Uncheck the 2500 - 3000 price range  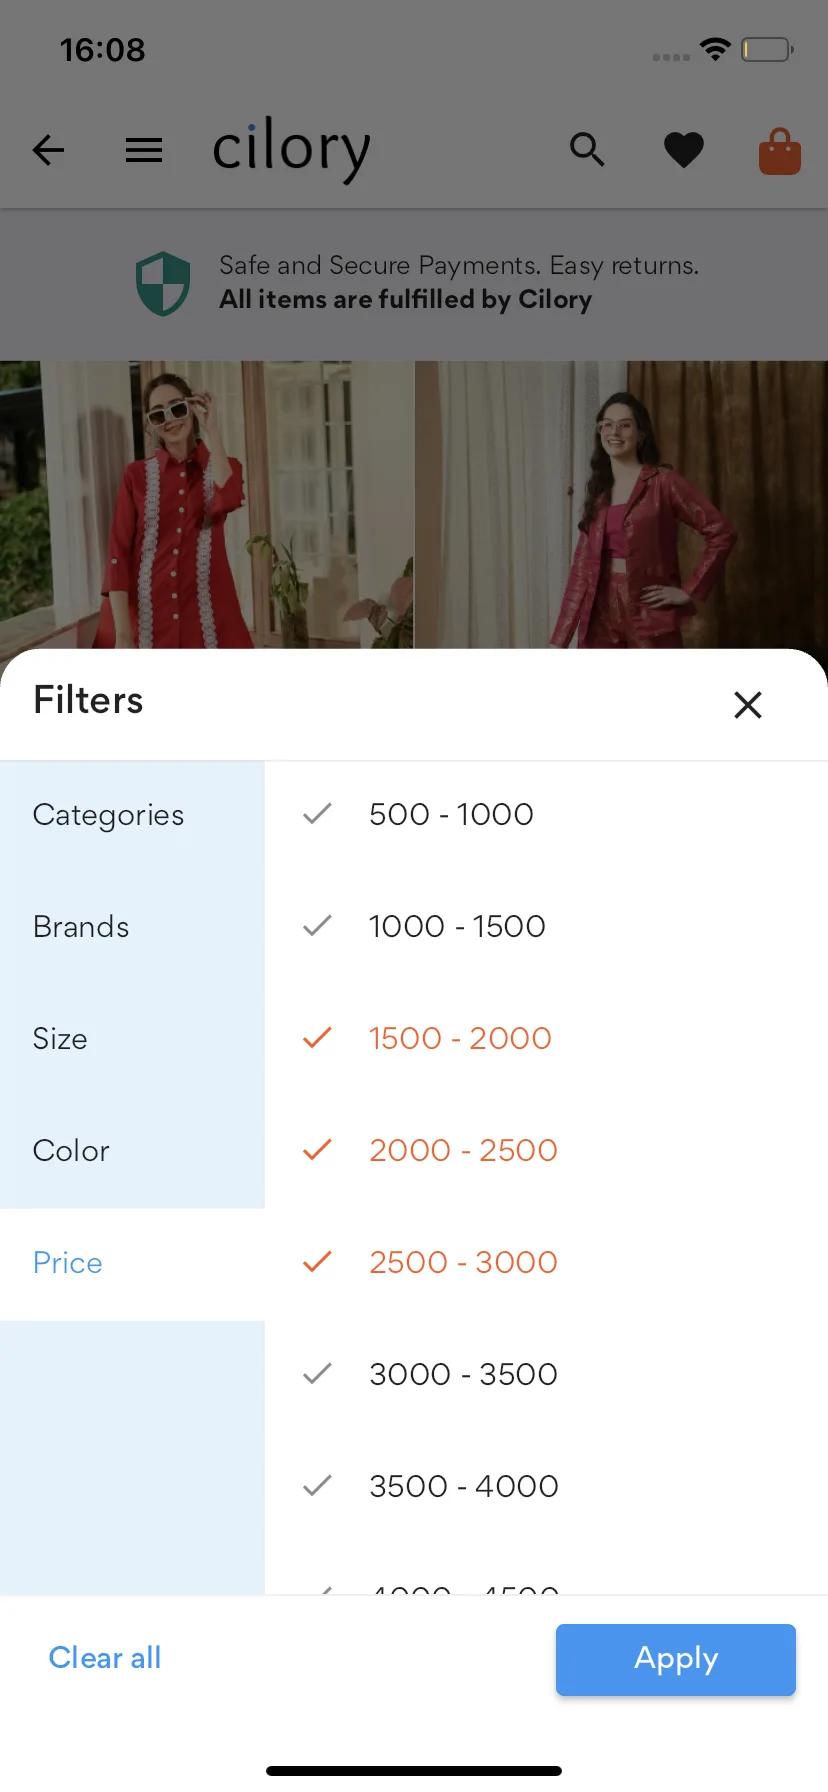[462, 1262]
